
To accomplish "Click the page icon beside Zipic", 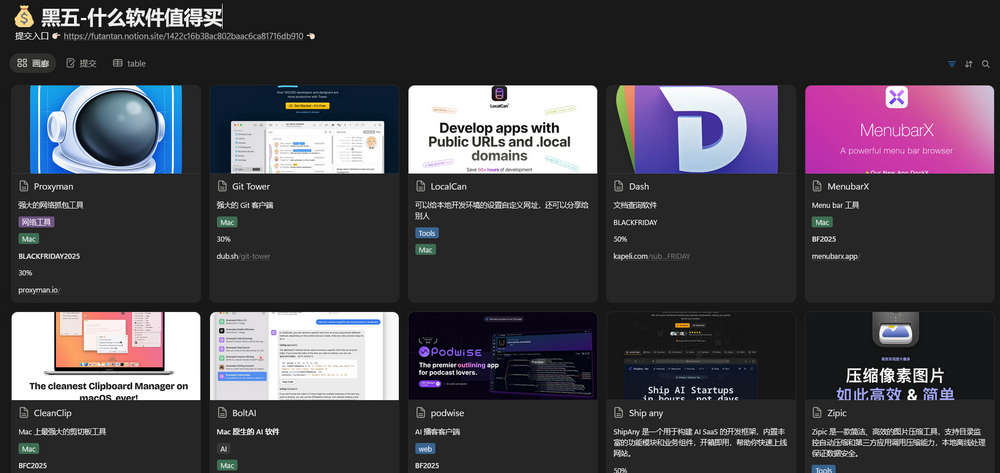I will coord(817,412).
